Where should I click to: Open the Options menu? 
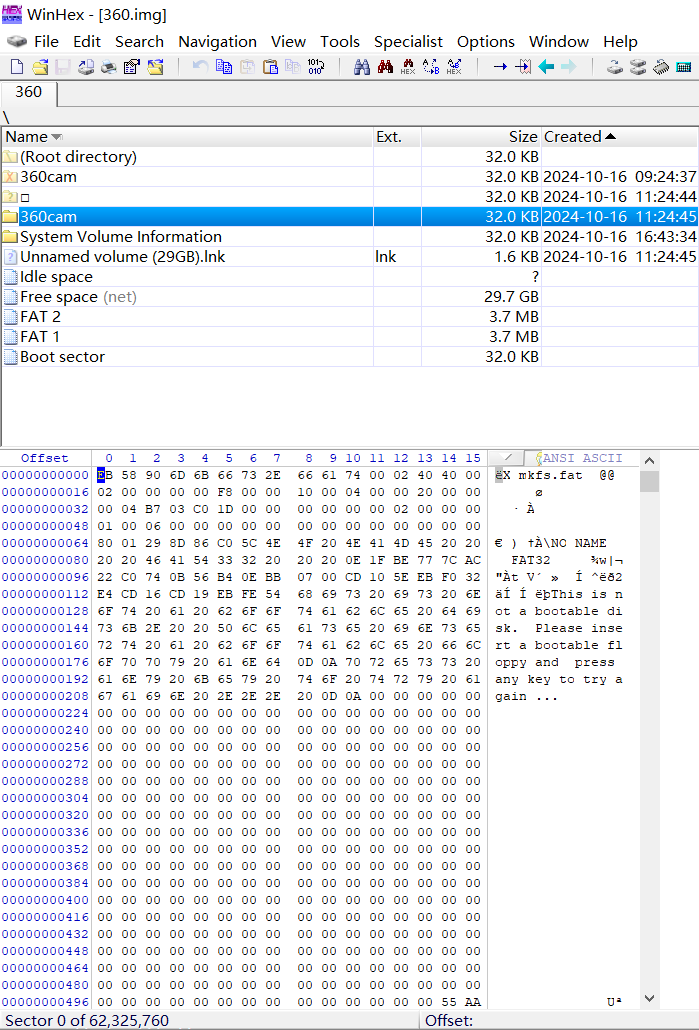click(x=486, y=42)
